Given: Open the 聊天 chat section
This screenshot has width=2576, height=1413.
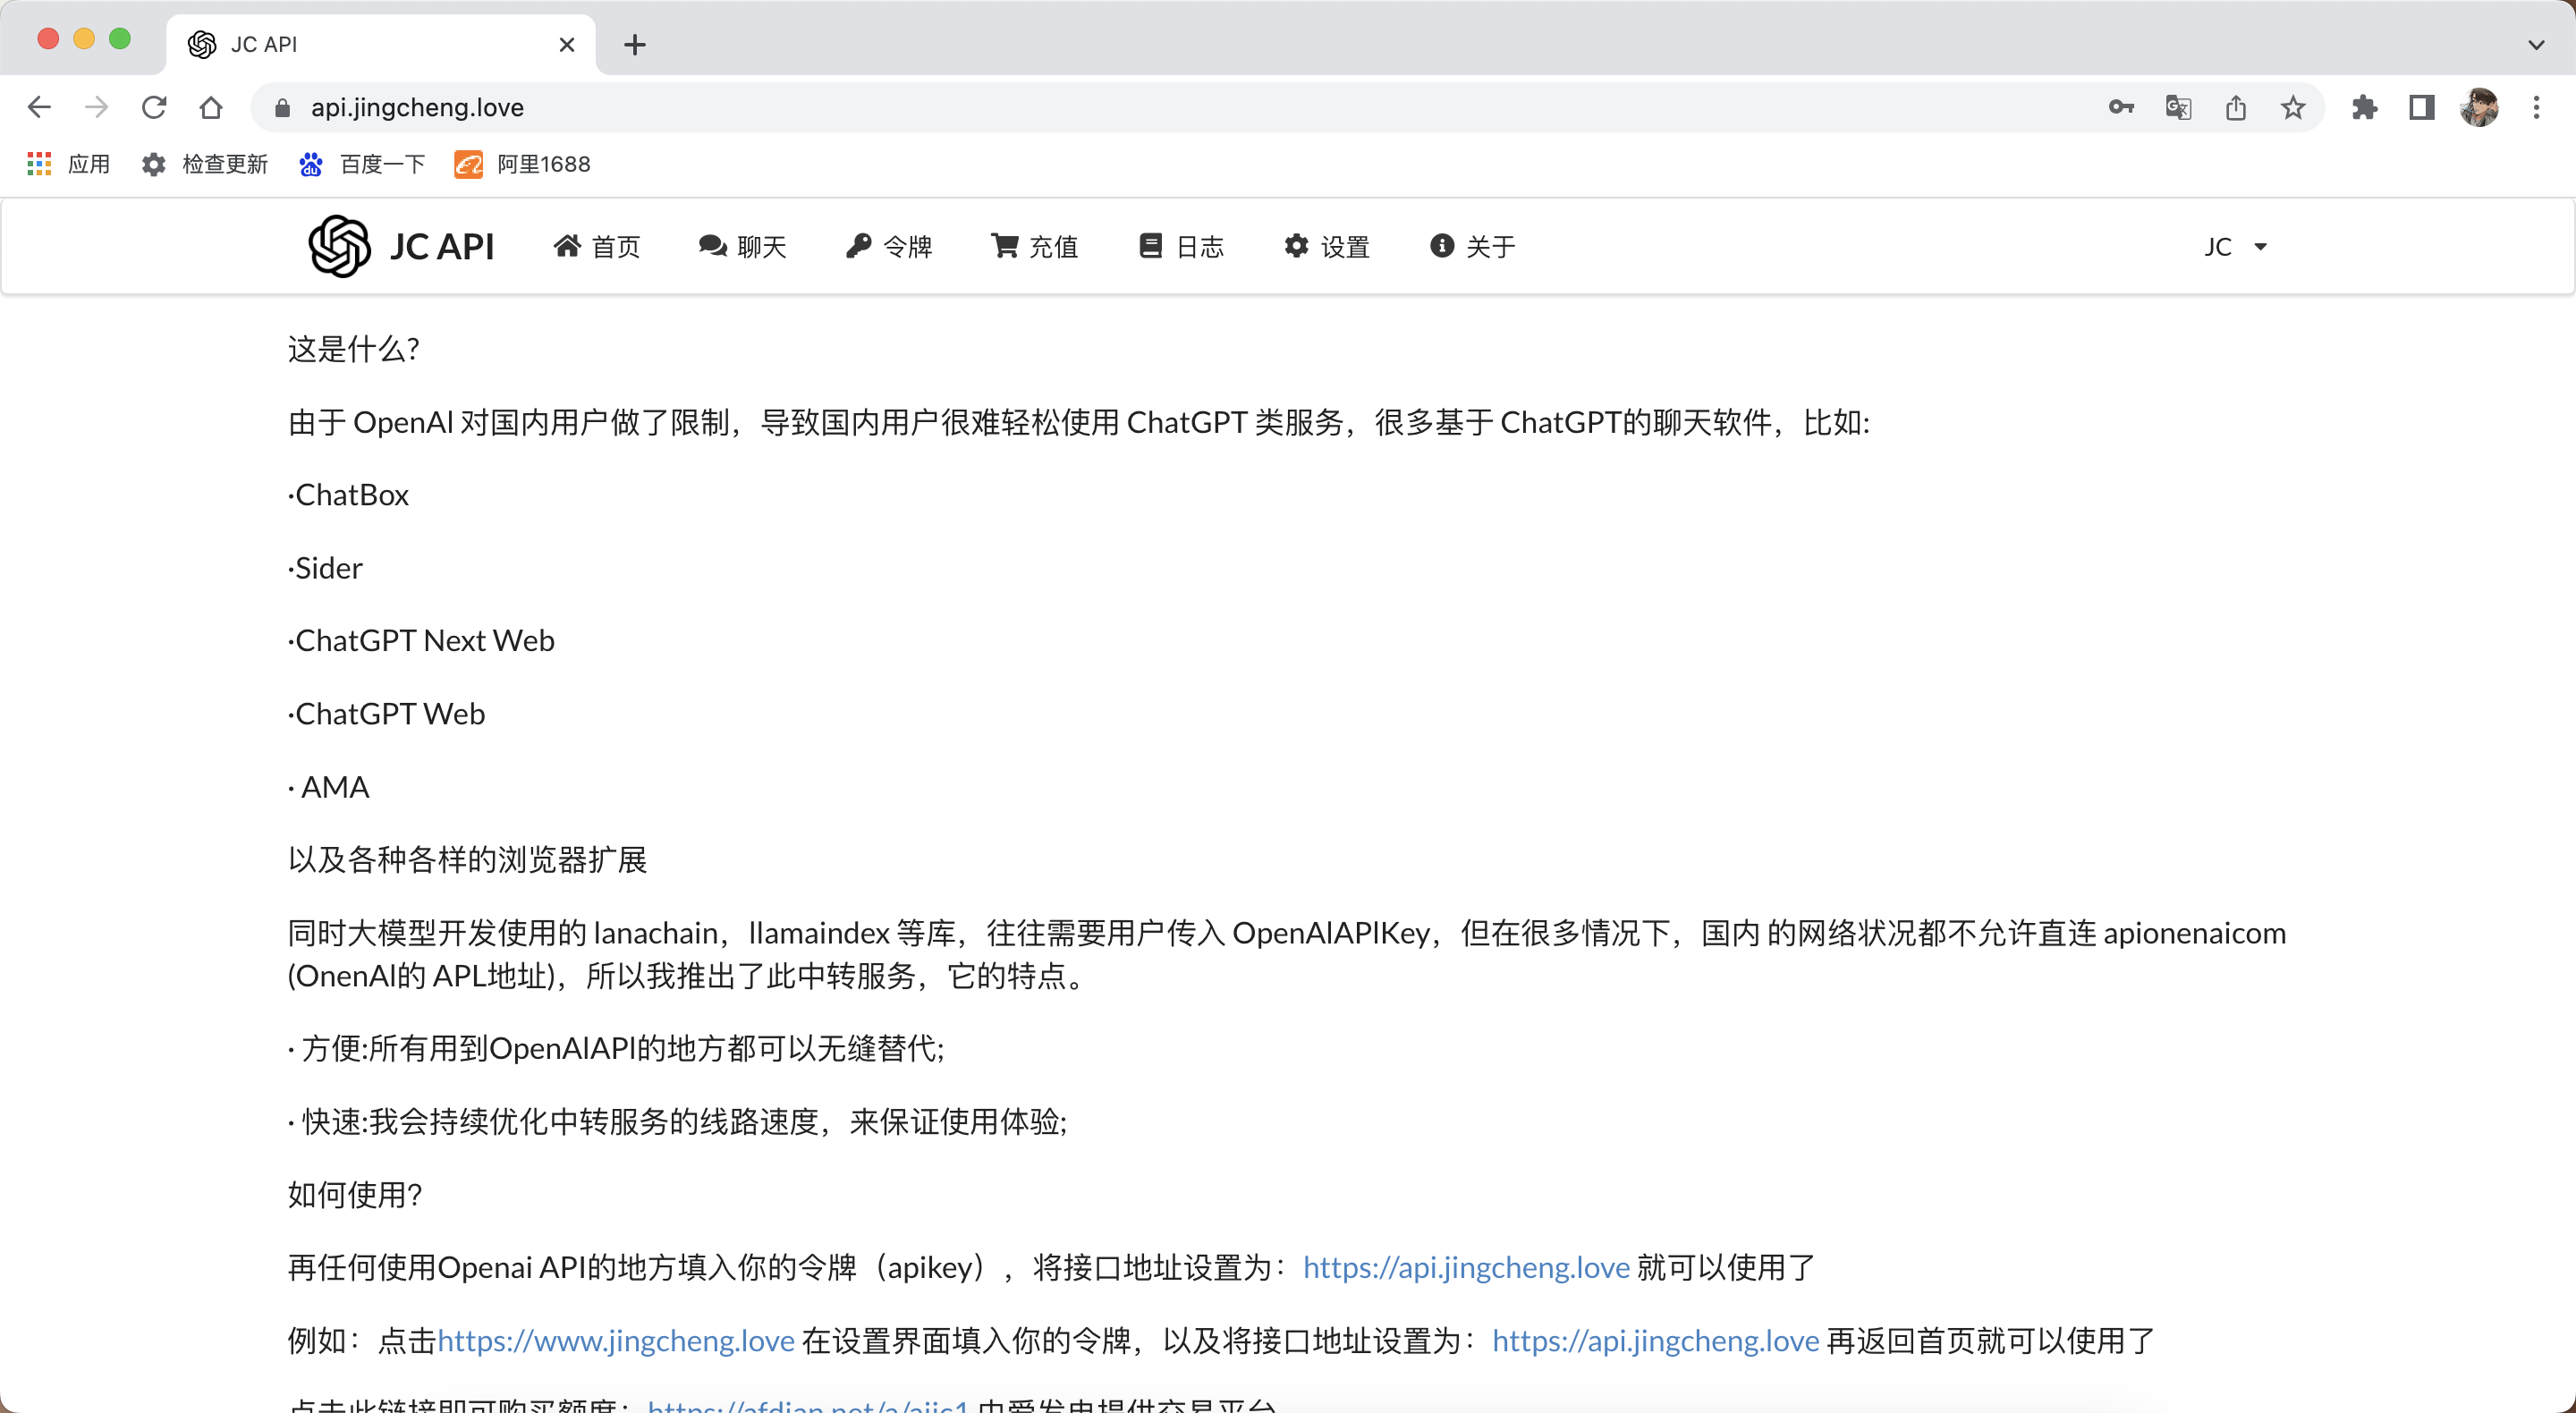Looking at the screenshot, I should [x=742, y=246].
